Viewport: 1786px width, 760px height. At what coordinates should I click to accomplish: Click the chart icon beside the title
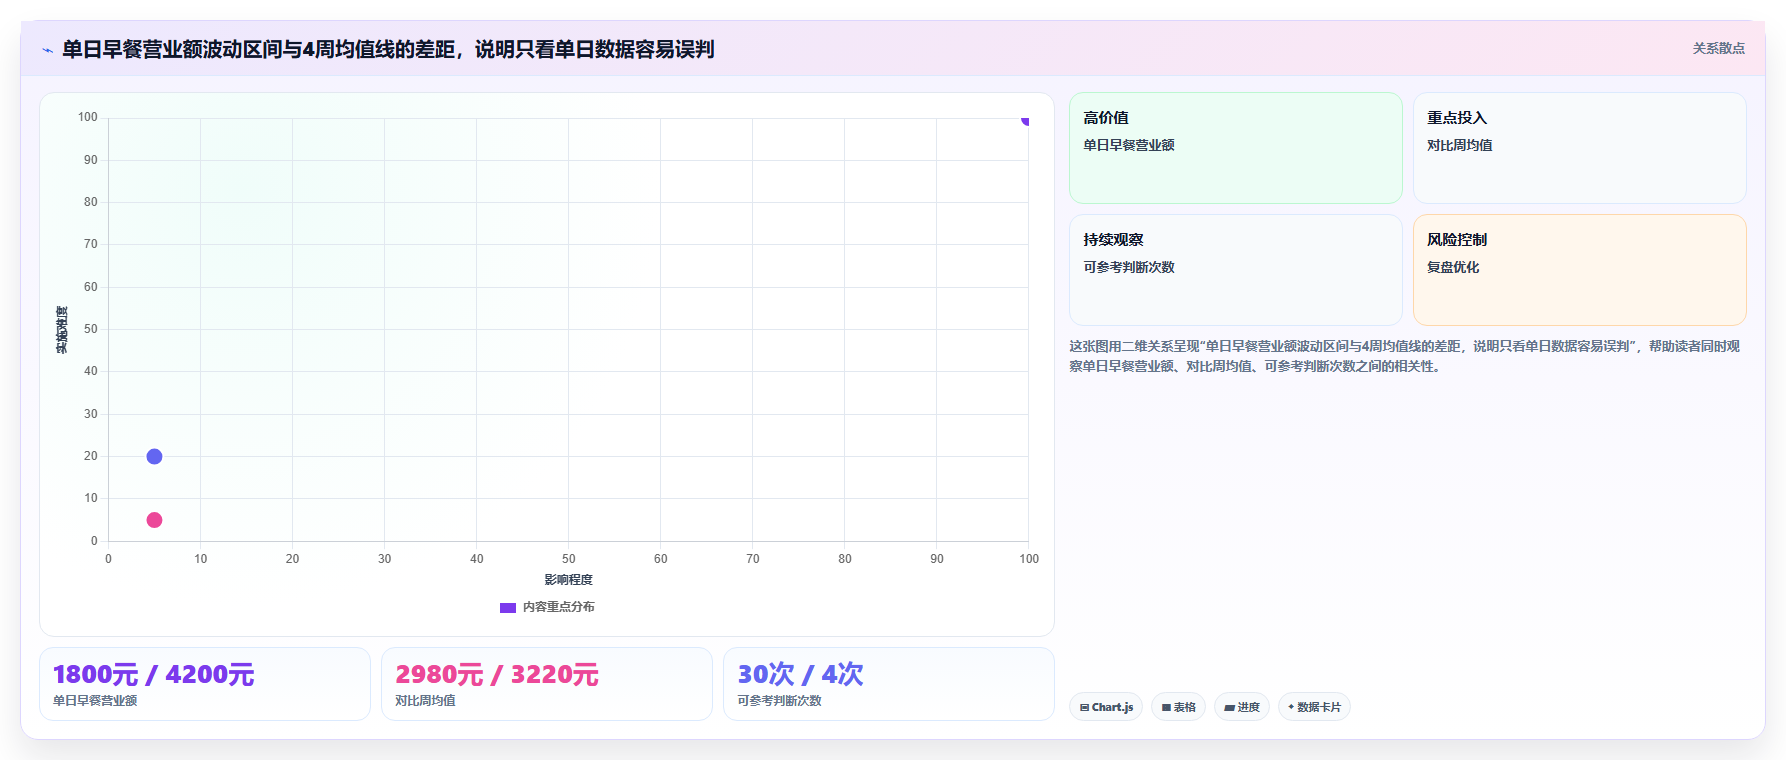tap(47, 50)
